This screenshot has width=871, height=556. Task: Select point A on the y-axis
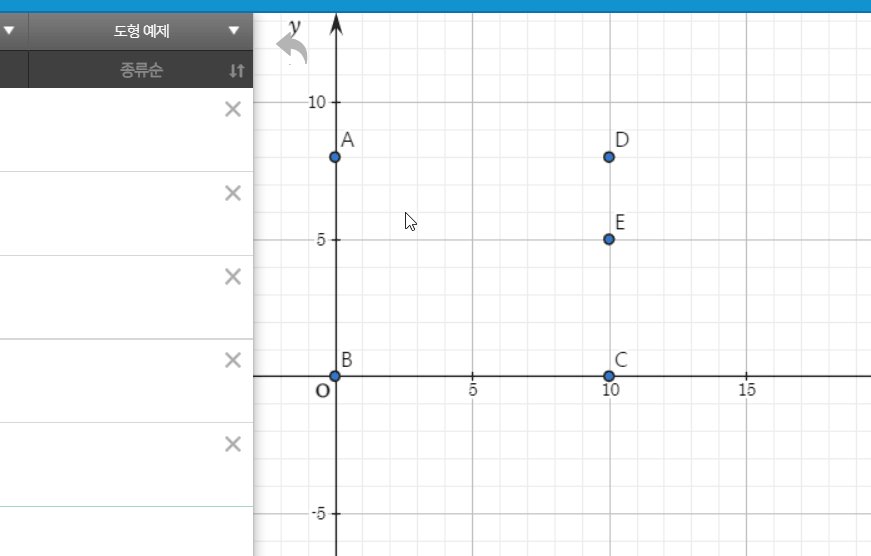pyautogui.click(x=335, y=157)
